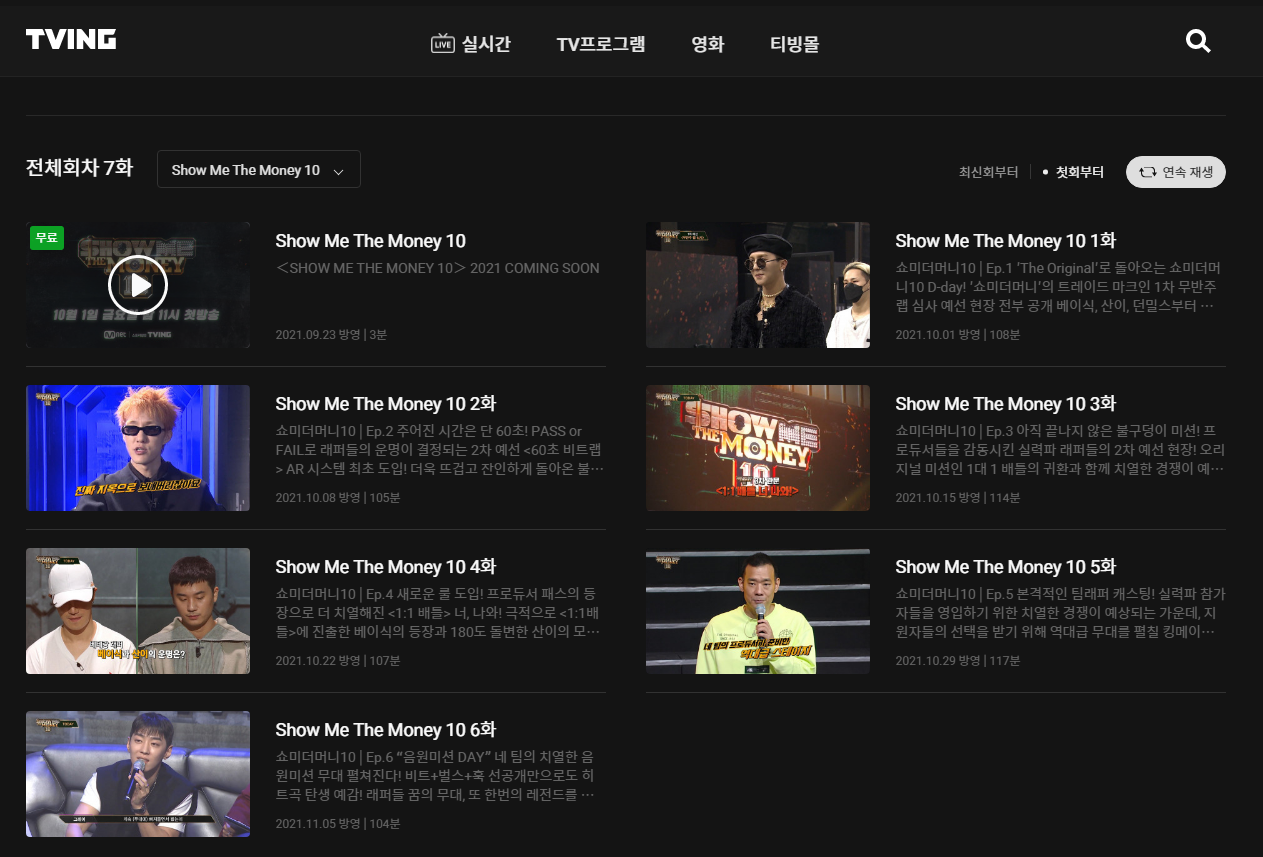Viewport: 1263px width, 857px height.
Task: Click title Show Me The Money 10 4화
Action: (x=386, y=567)
